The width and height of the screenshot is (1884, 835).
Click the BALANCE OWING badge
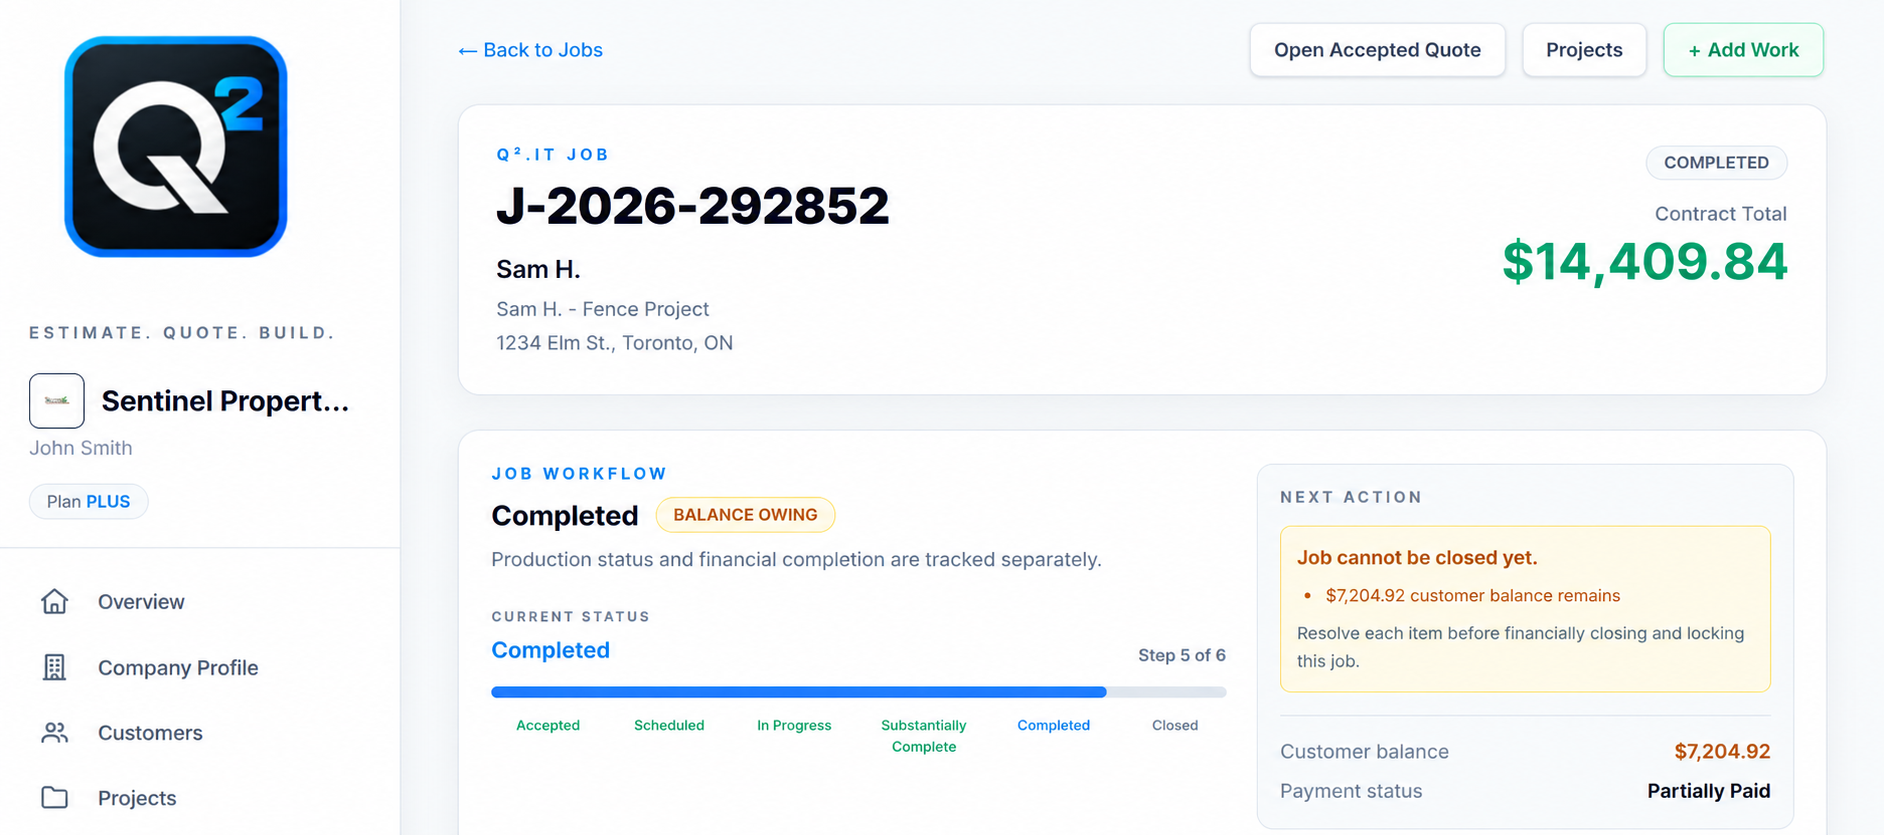click(745, 515)
